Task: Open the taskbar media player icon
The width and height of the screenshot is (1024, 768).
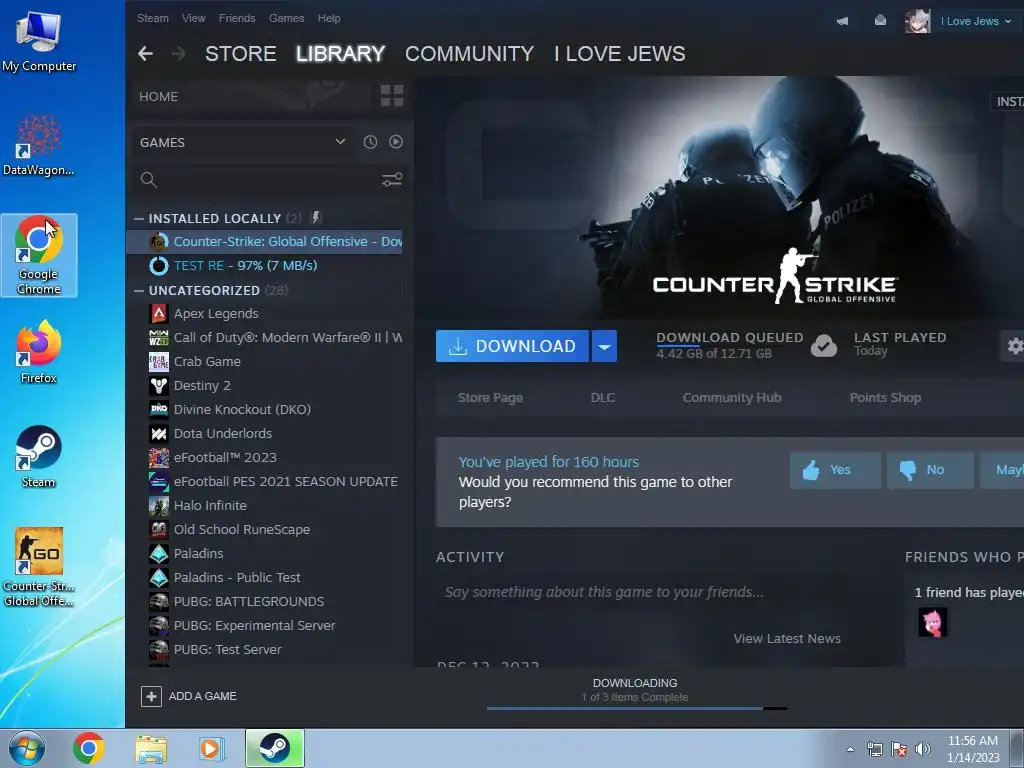Action: [x=211, y=749]
